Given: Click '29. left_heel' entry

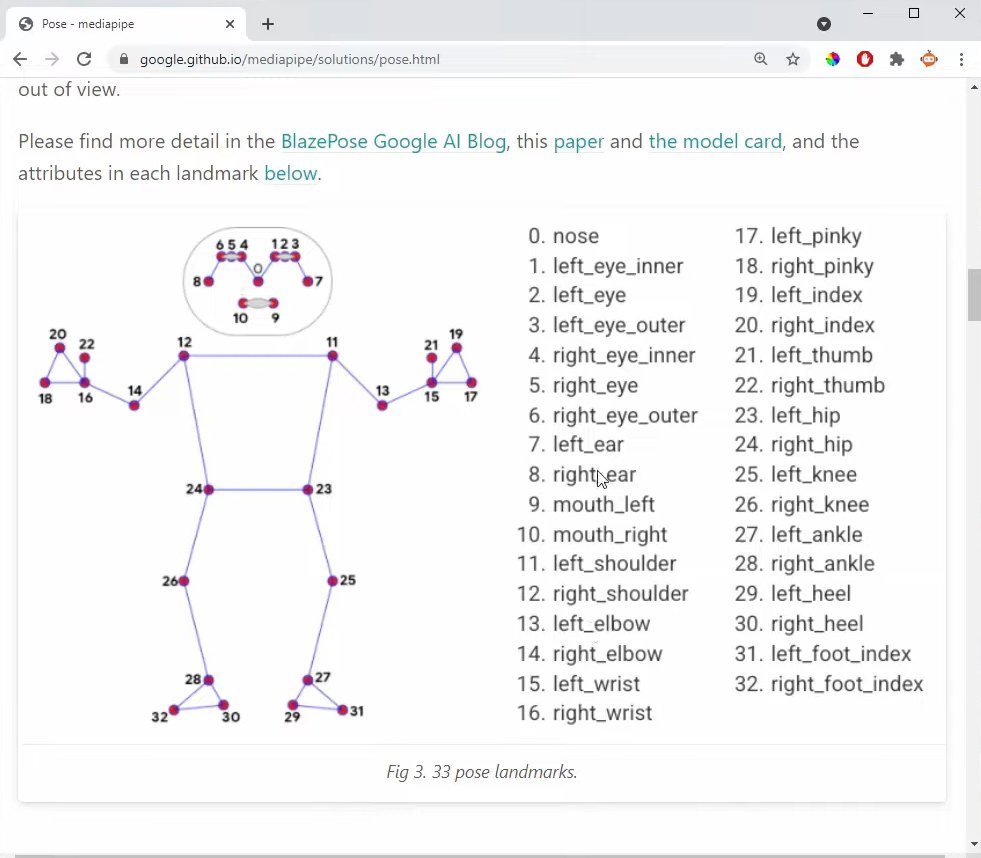Looking at the screenshot, I should [x=793, y=594].
